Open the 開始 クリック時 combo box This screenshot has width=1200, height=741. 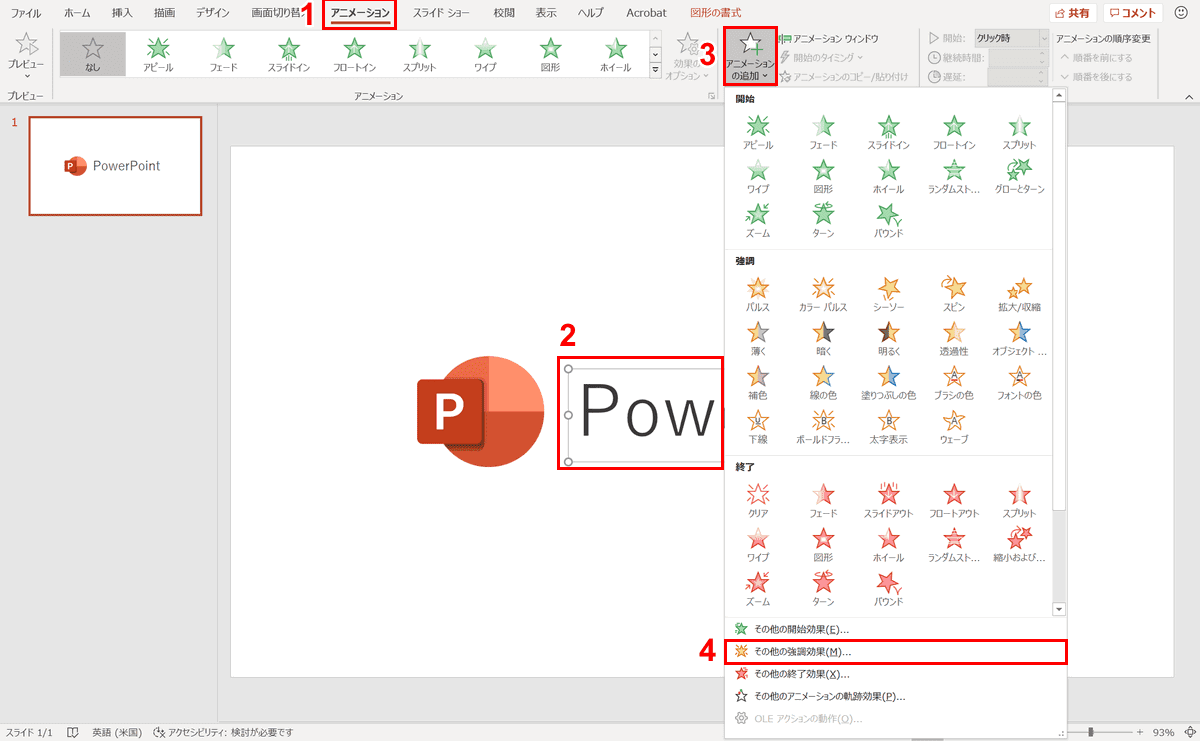coord(1011,38)
